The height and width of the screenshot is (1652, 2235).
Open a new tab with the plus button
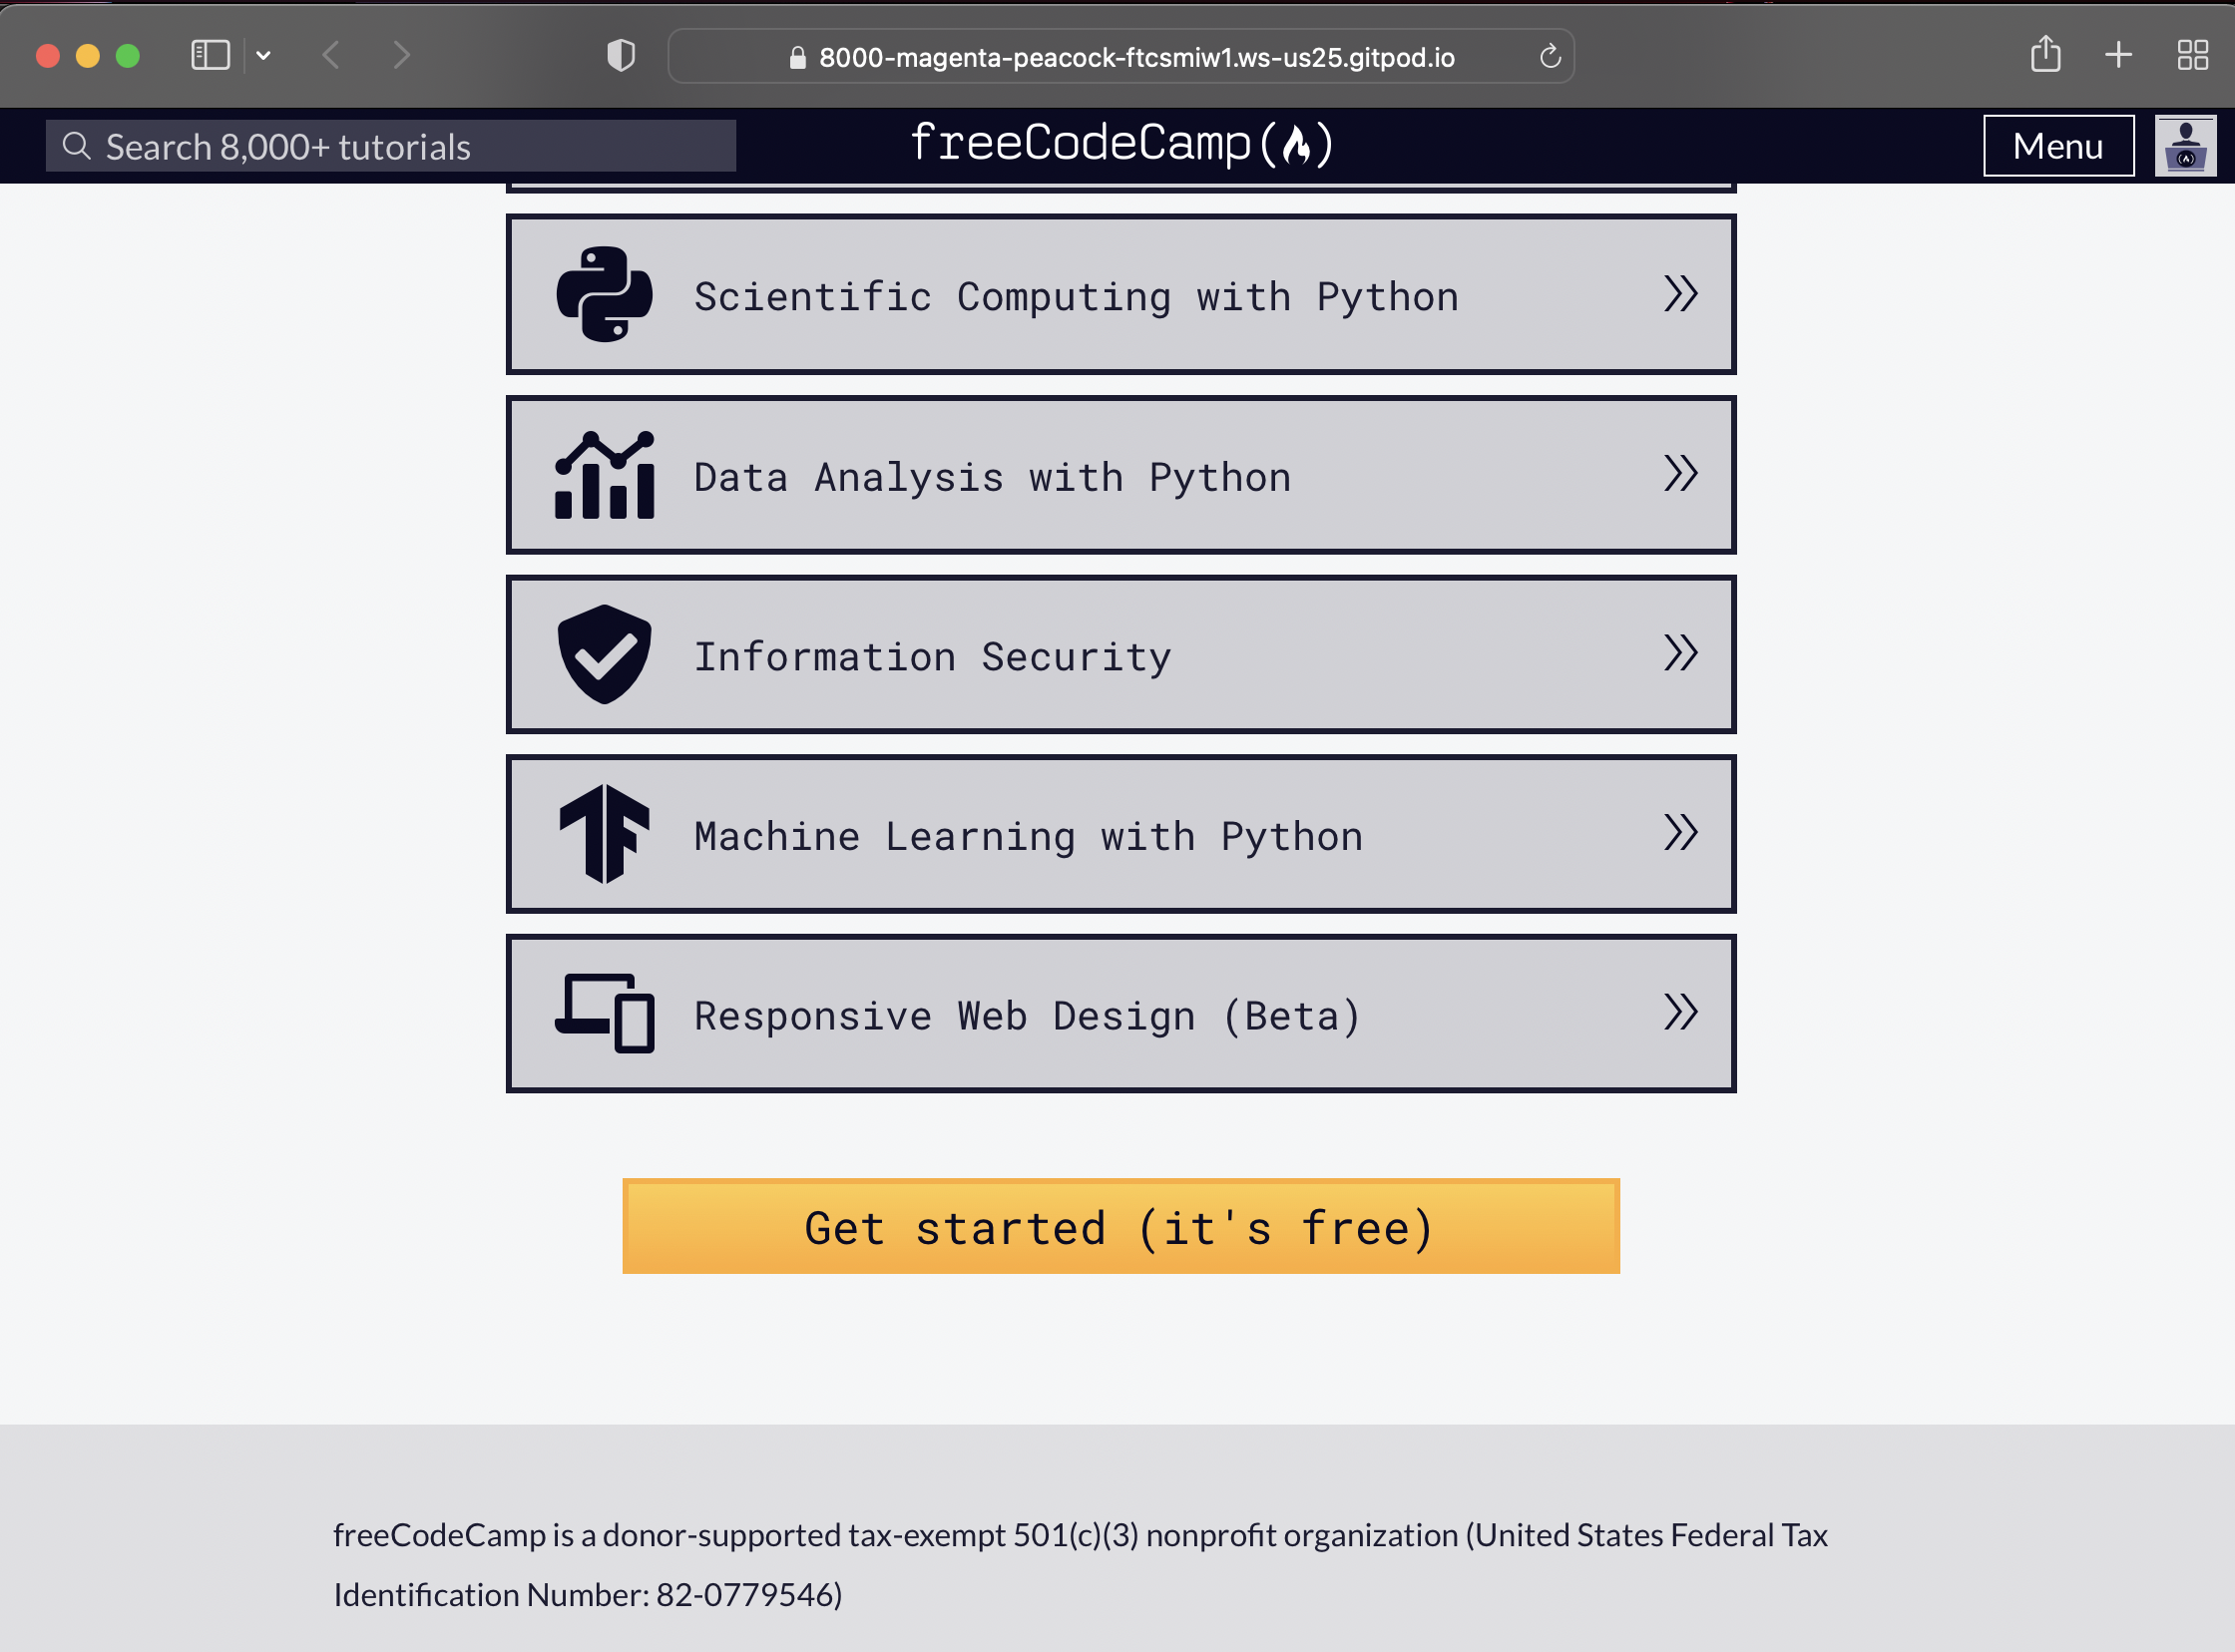click(2117, 55)
